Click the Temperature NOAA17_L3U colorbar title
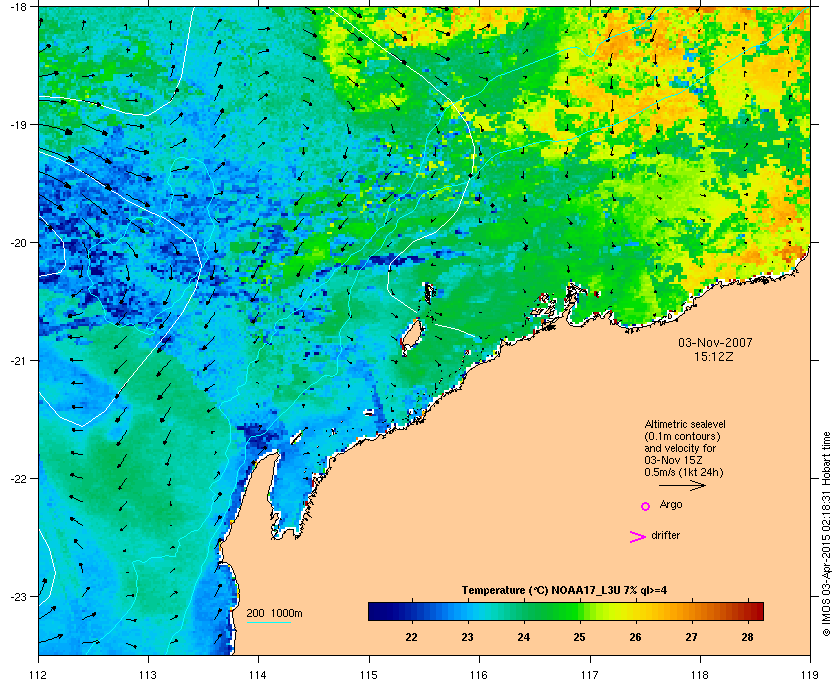Image resolution: width=840 pixels, height=680 pixels. pos(564,591)
